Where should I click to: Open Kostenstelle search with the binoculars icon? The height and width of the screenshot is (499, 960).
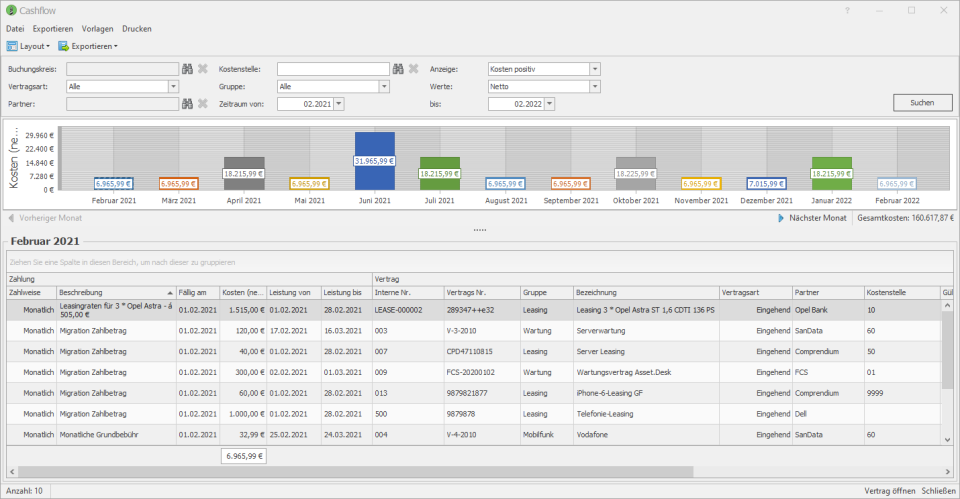(x=398, y=69)
